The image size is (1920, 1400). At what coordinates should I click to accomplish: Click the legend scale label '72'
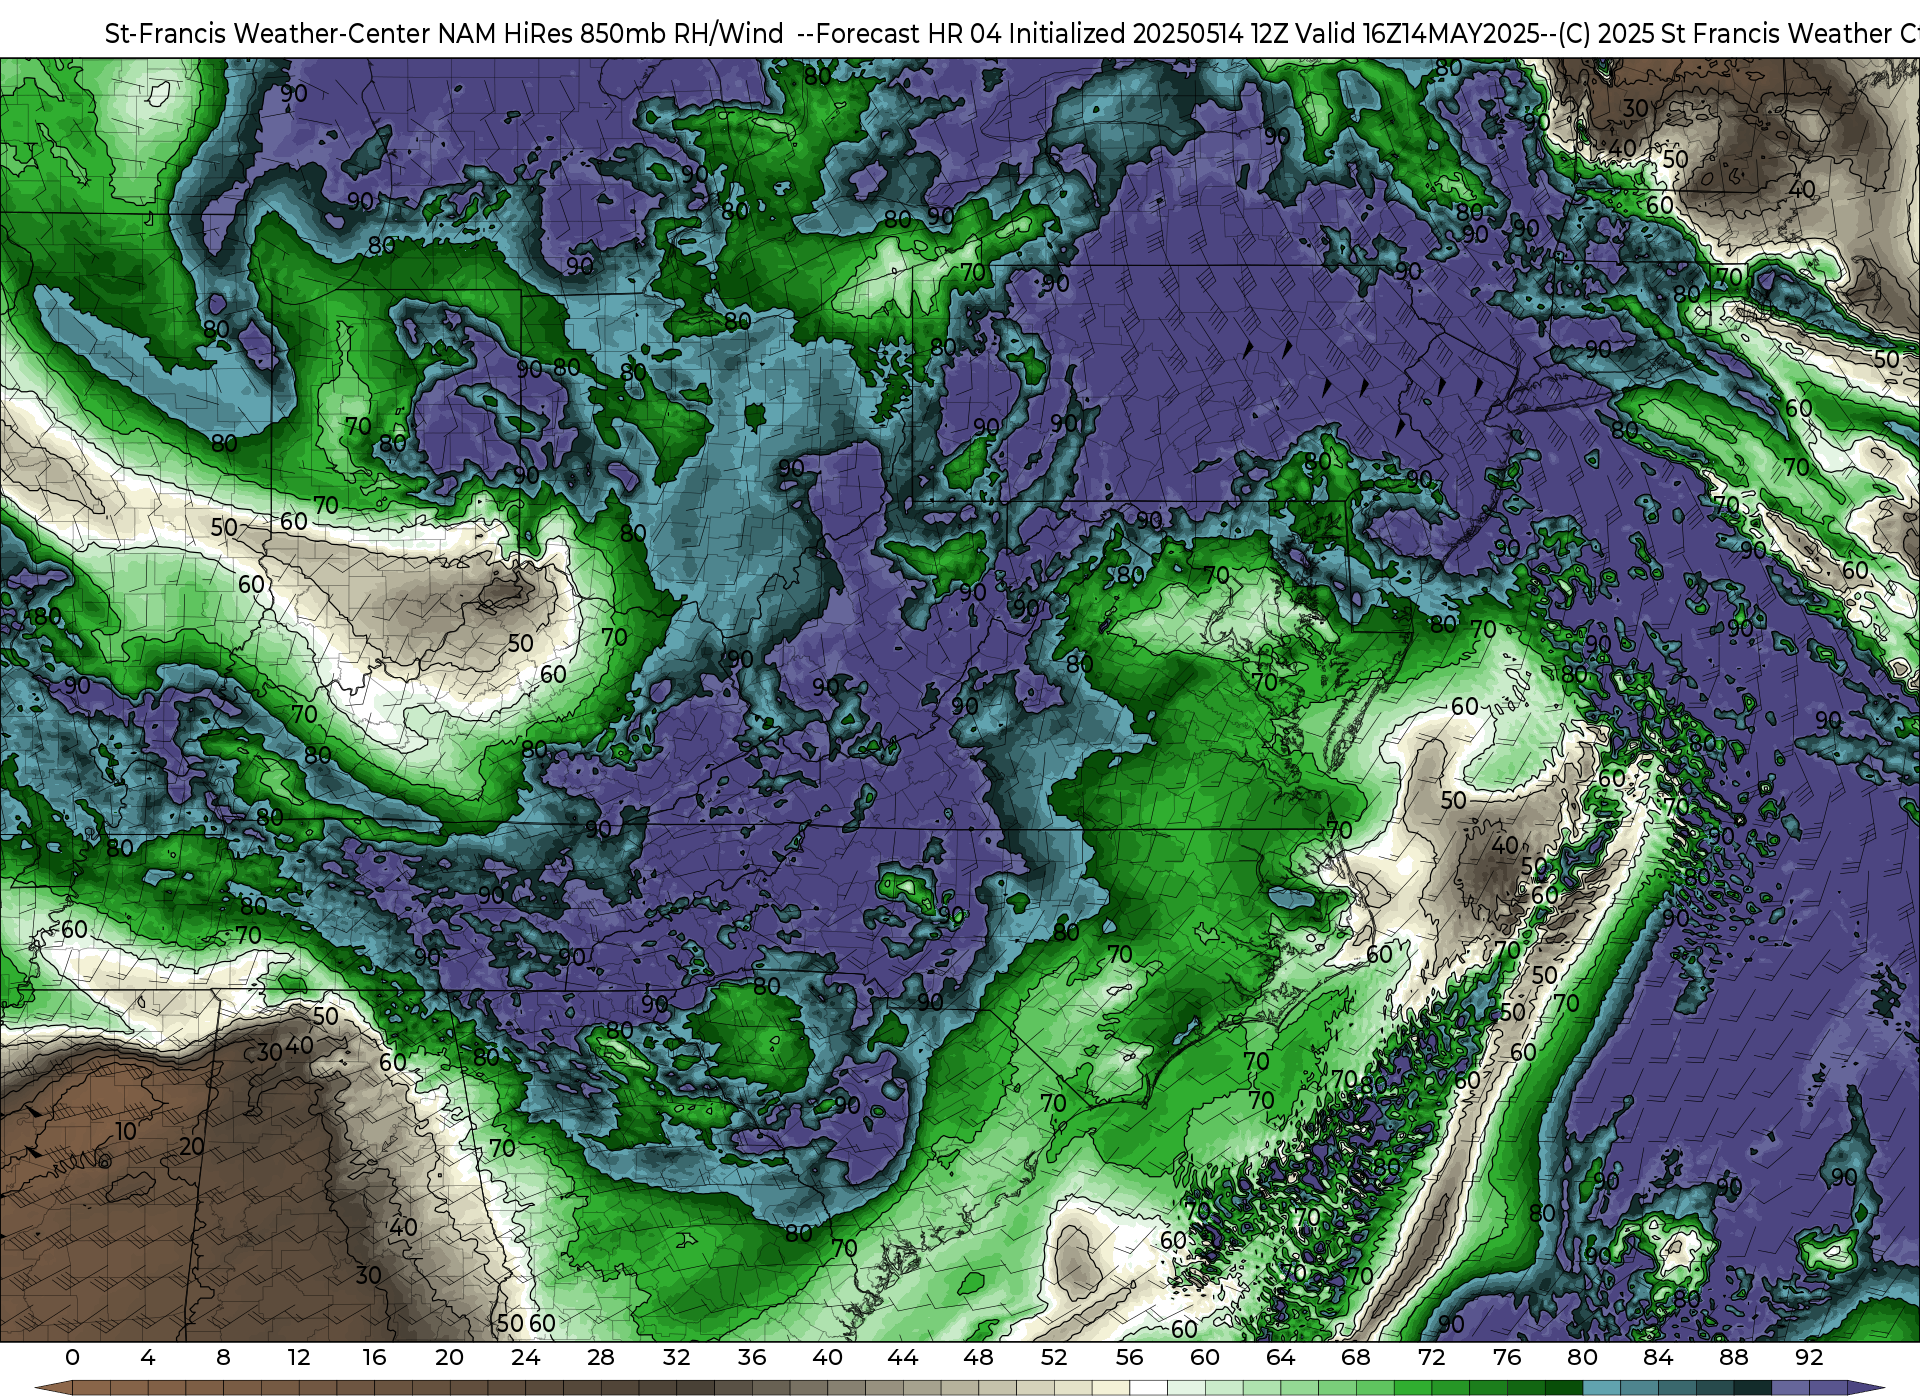pyautogui.click(x=1431, y=1357)
